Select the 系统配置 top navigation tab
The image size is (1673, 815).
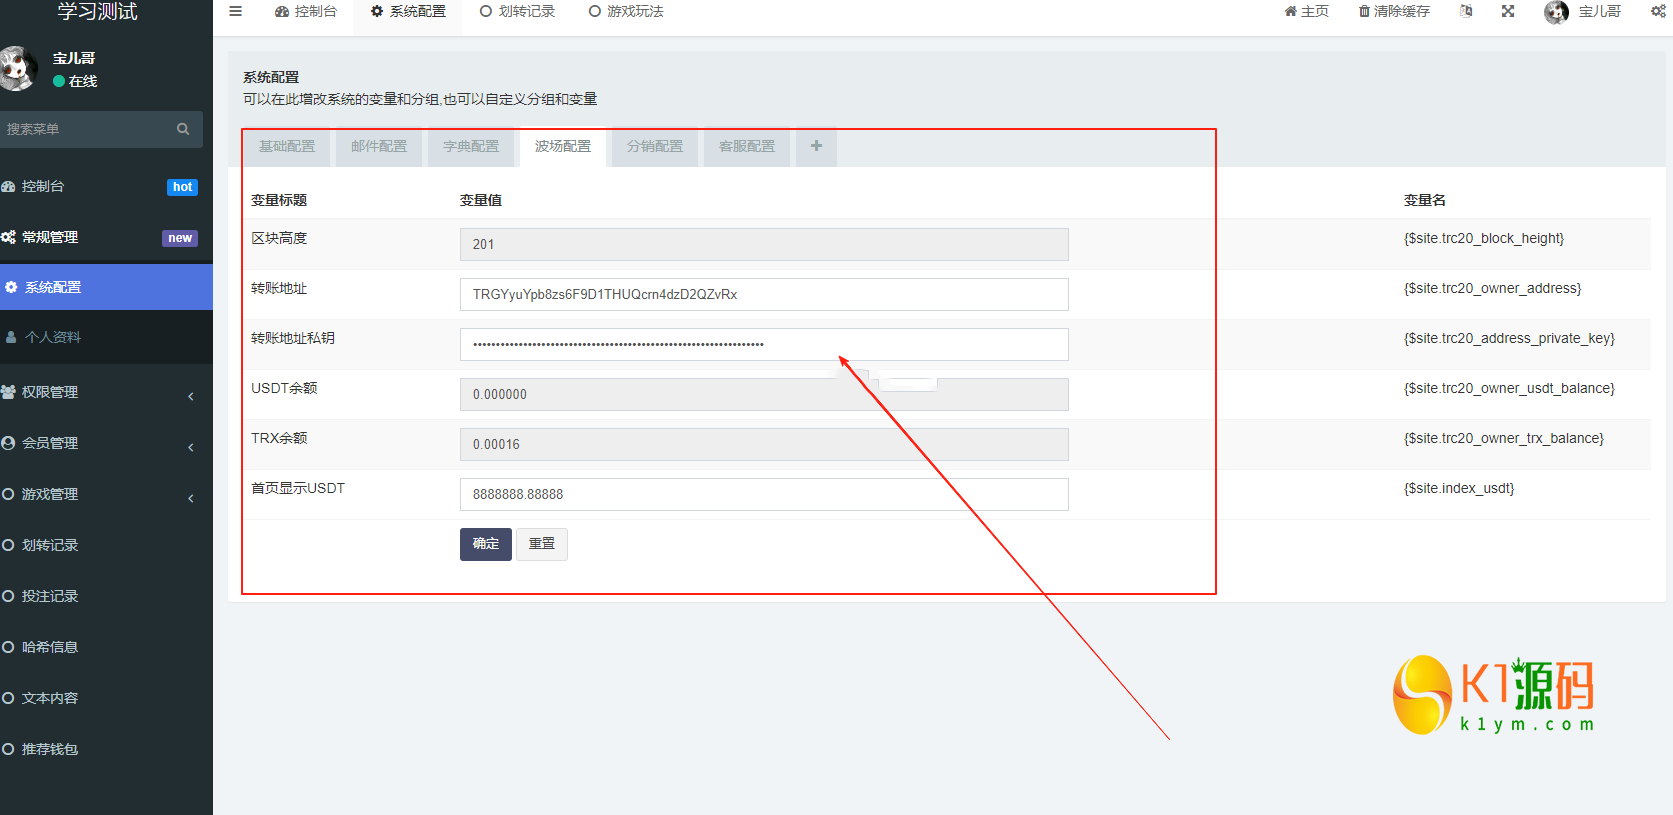tap(408, 12)
